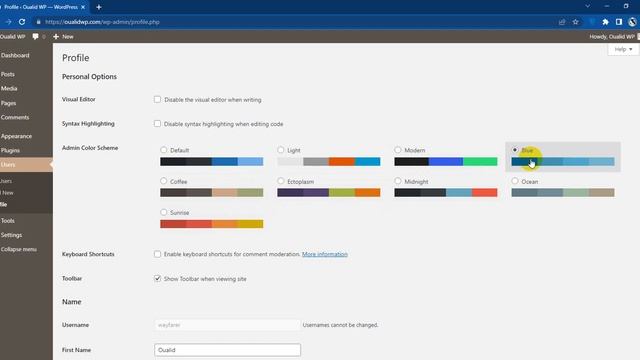
Task: Open the Media menu
Action: (x=9, y=89)
